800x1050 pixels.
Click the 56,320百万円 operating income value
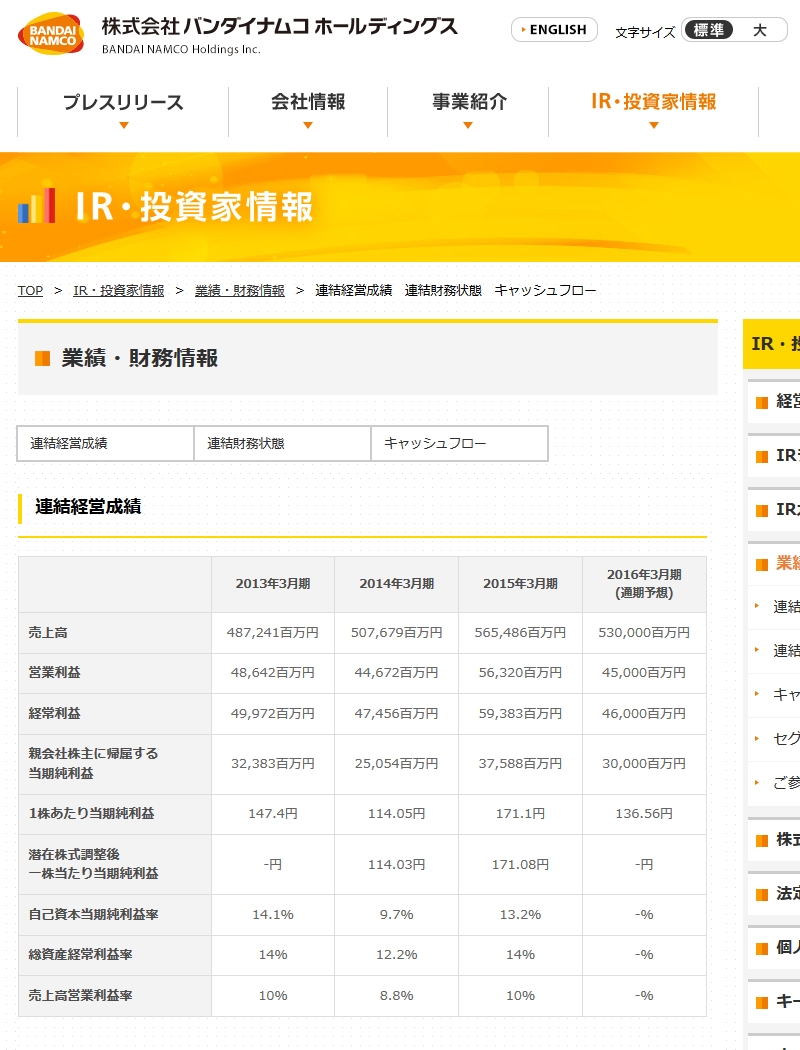coord(521,672)
